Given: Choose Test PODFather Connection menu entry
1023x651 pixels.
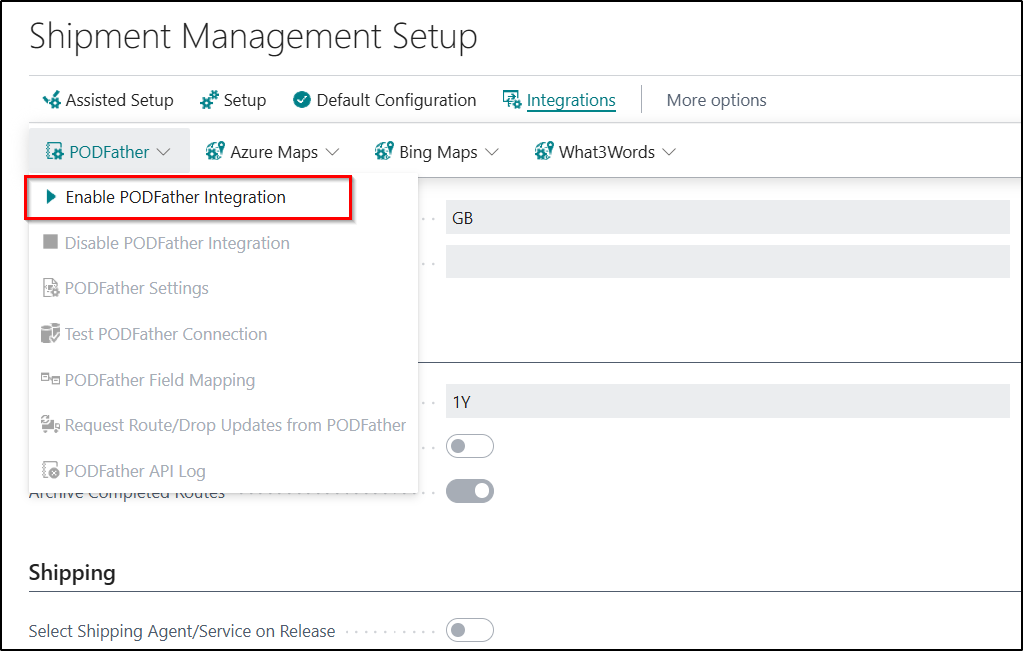Looking at the screenshot, I should coord(223,334).
